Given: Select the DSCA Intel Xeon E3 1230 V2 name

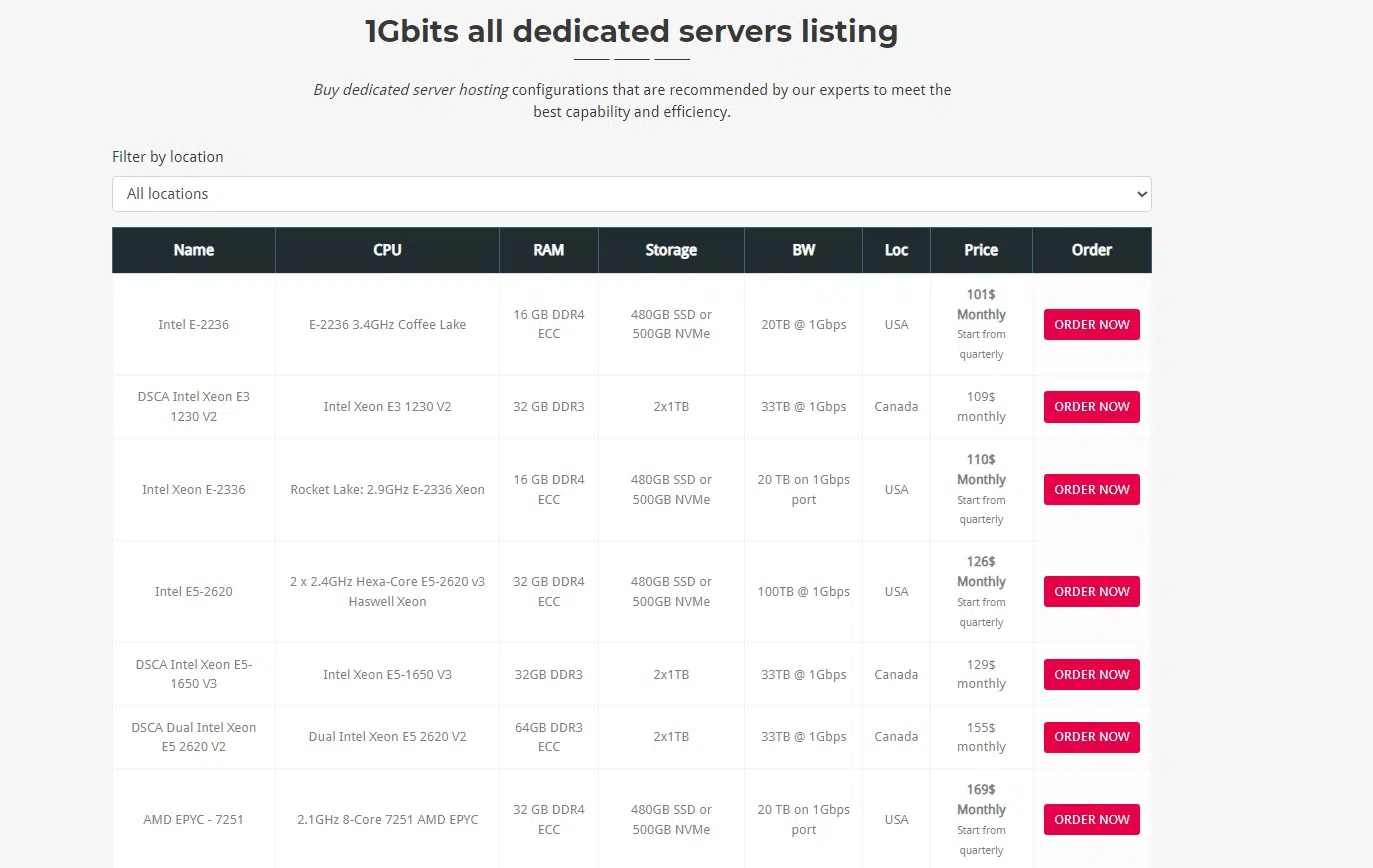Looking at the screenshot, I should 194,407.
